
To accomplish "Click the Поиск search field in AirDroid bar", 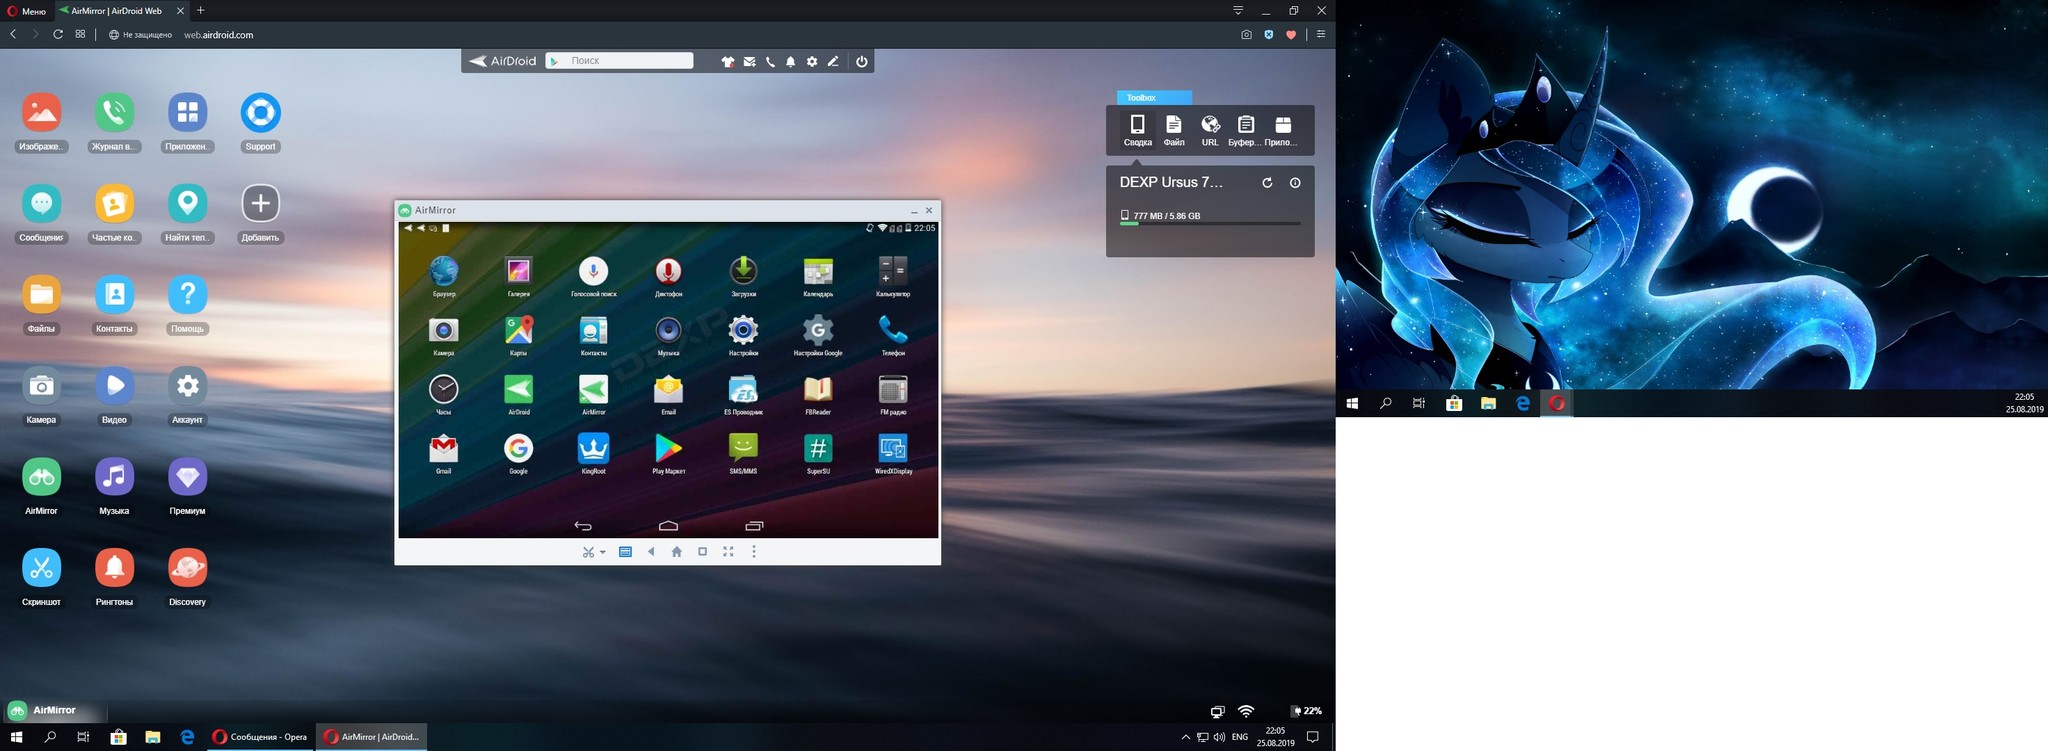I will [620, 61].
